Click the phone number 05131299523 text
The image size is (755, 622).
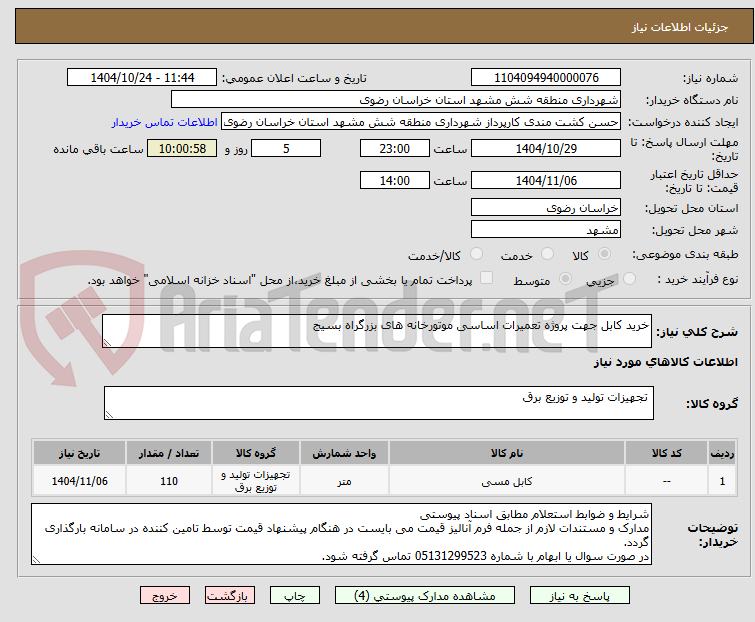pyautogui.click(x=451, y=556)
